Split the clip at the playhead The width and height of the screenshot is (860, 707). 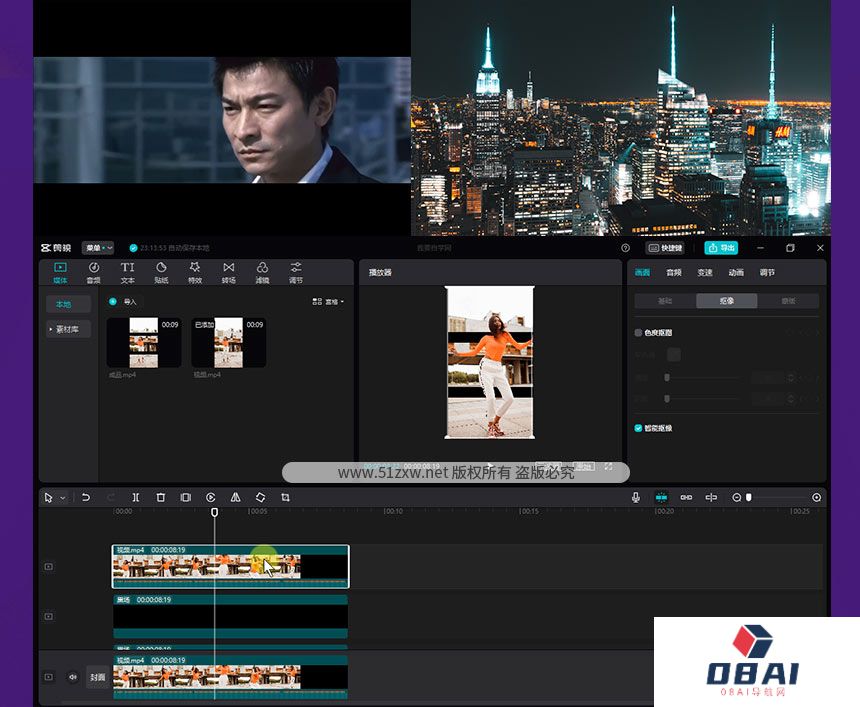135,497
